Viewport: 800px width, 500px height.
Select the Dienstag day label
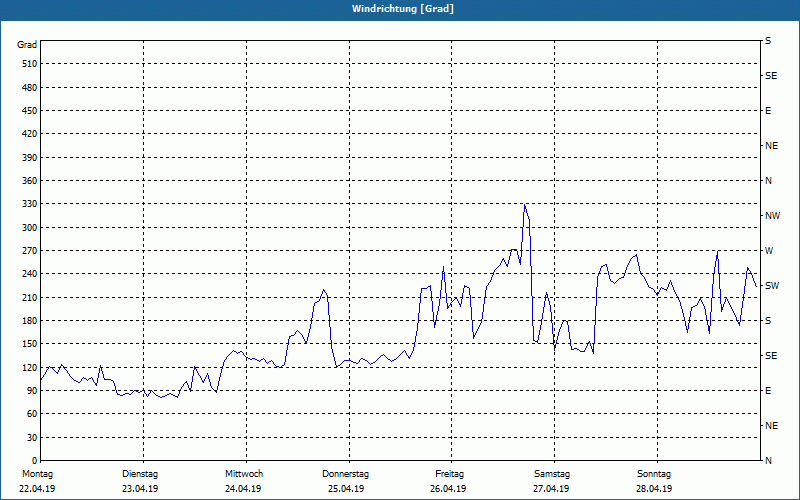(140, 474)
